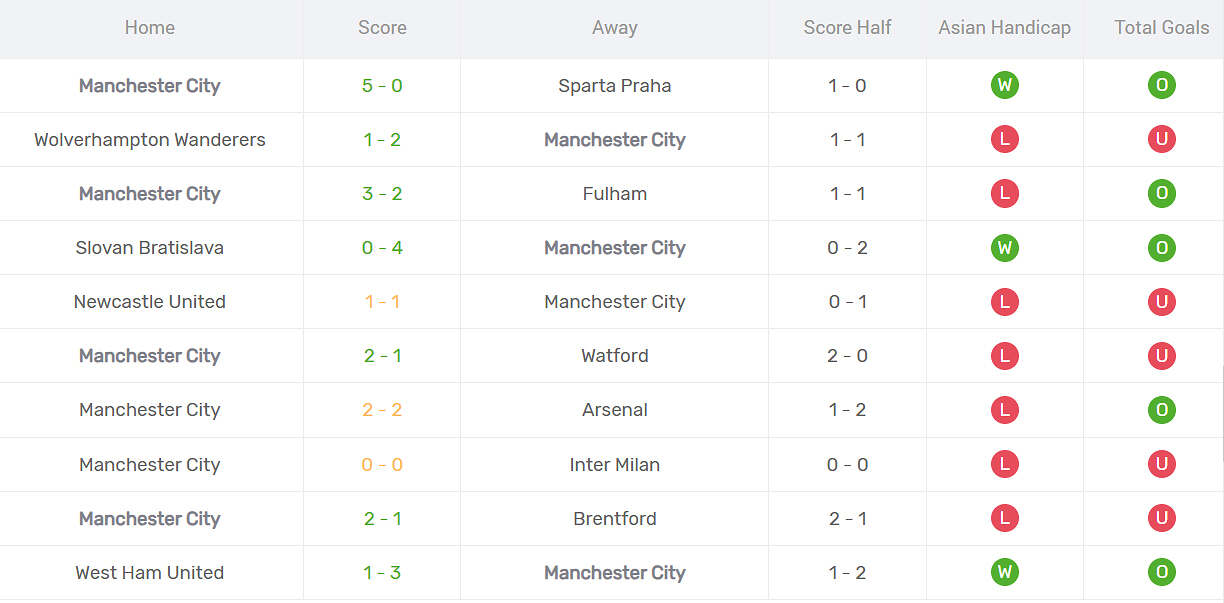
Task: Click the L handicap badge in Watford row
Action: pyautogui.click(x=1004, y=356)
